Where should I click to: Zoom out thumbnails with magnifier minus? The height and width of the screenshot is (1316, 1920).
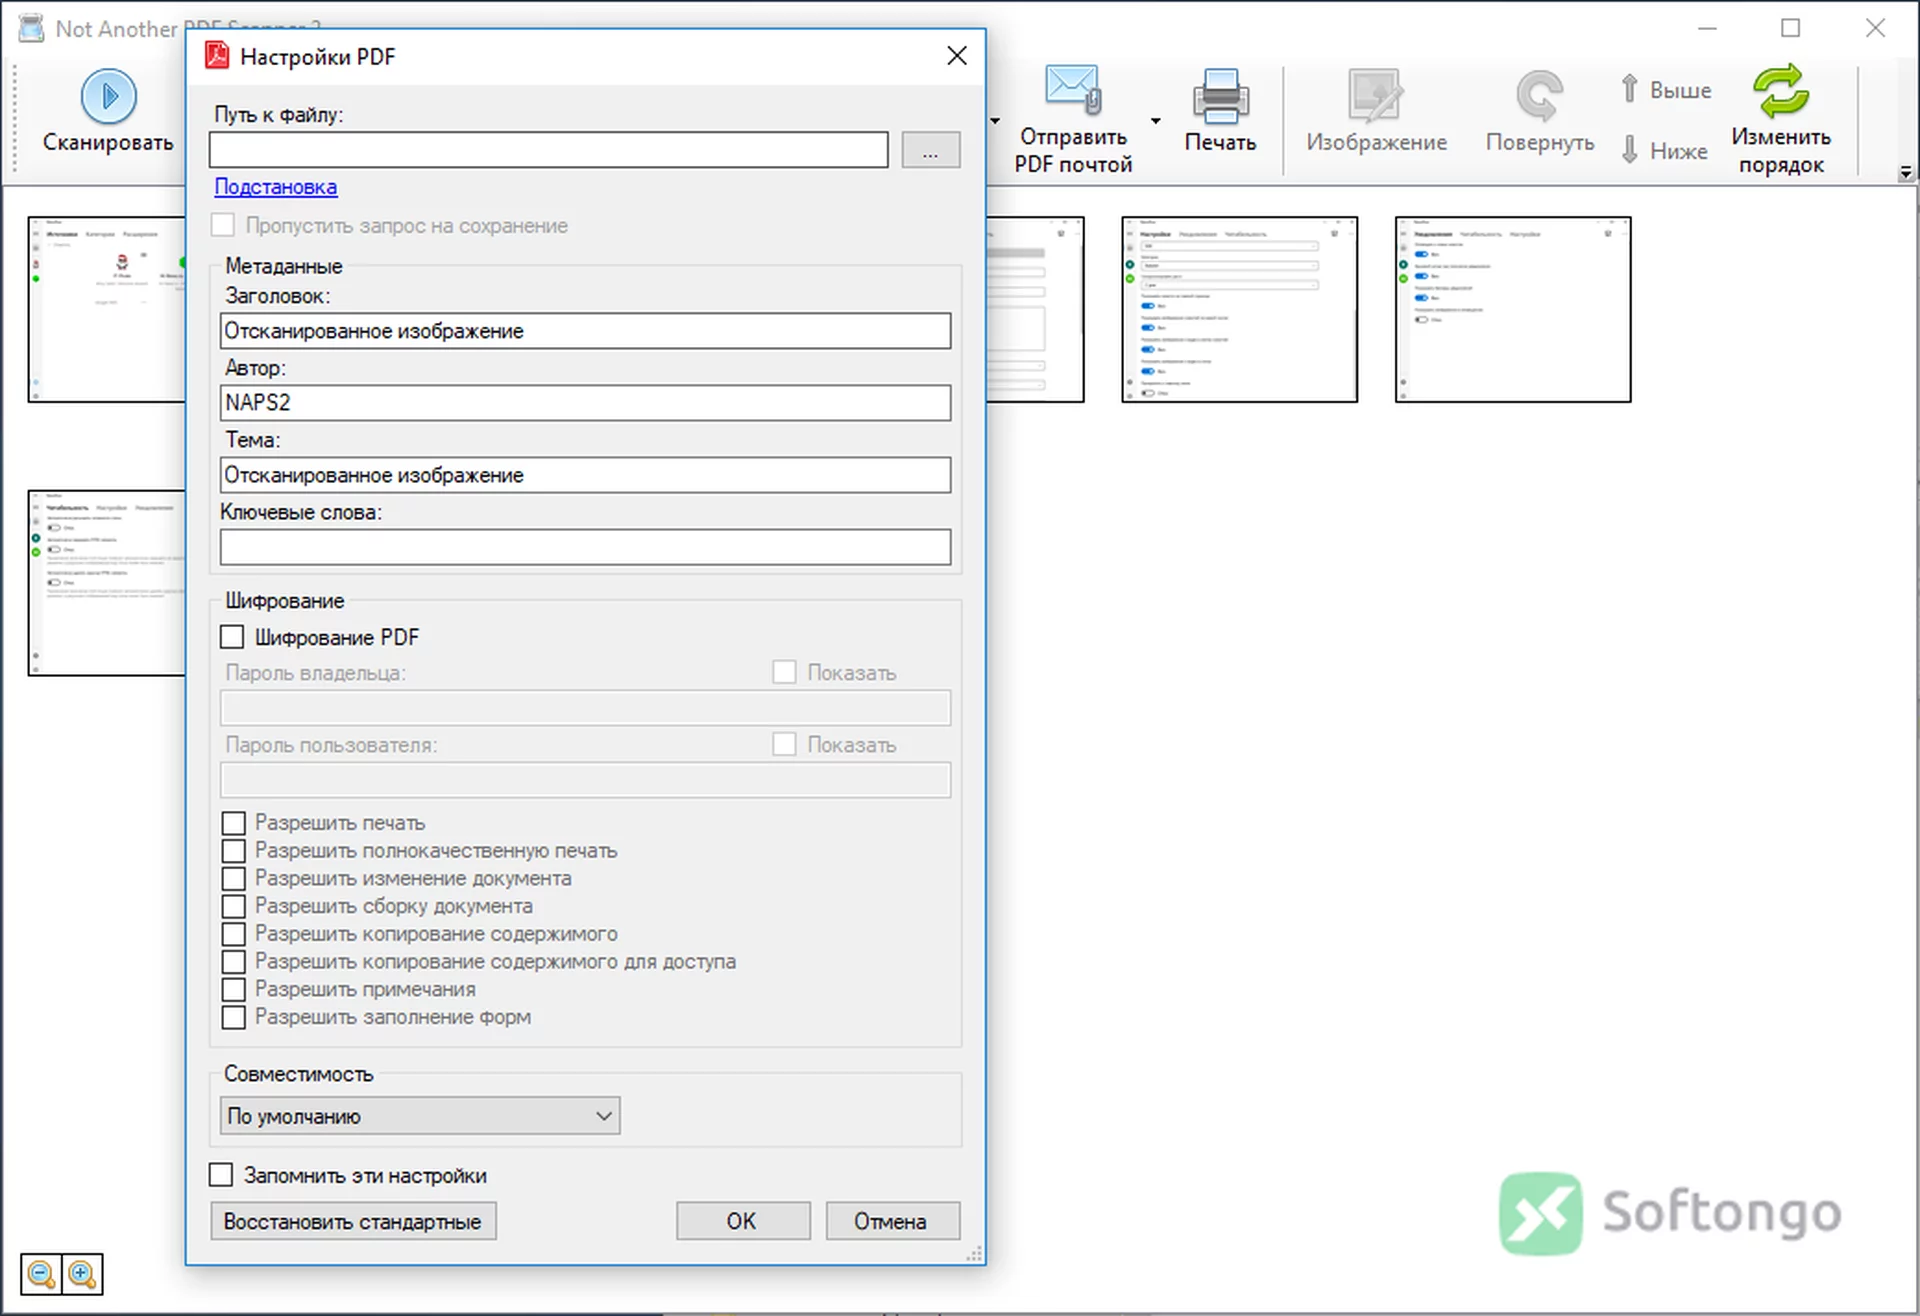point(41,1274)
